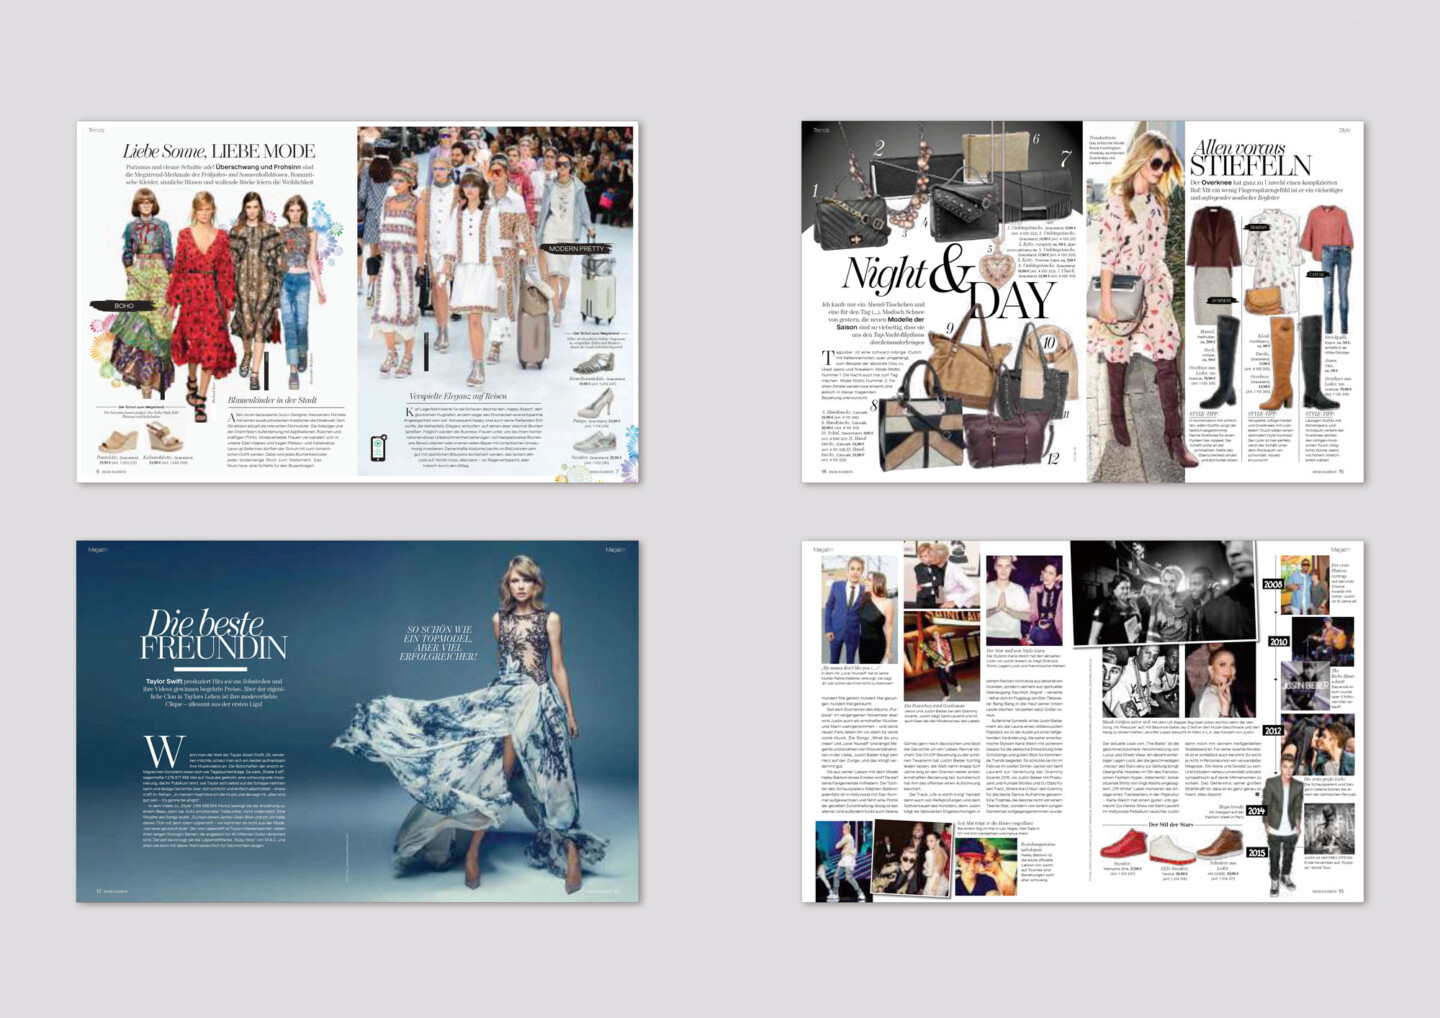Viewport: 1440px width, 1018px height.
Task: Select the 'Blumenkinder in der Stadt' subheading
Action: pyautogui.click(x=272, y=400)
